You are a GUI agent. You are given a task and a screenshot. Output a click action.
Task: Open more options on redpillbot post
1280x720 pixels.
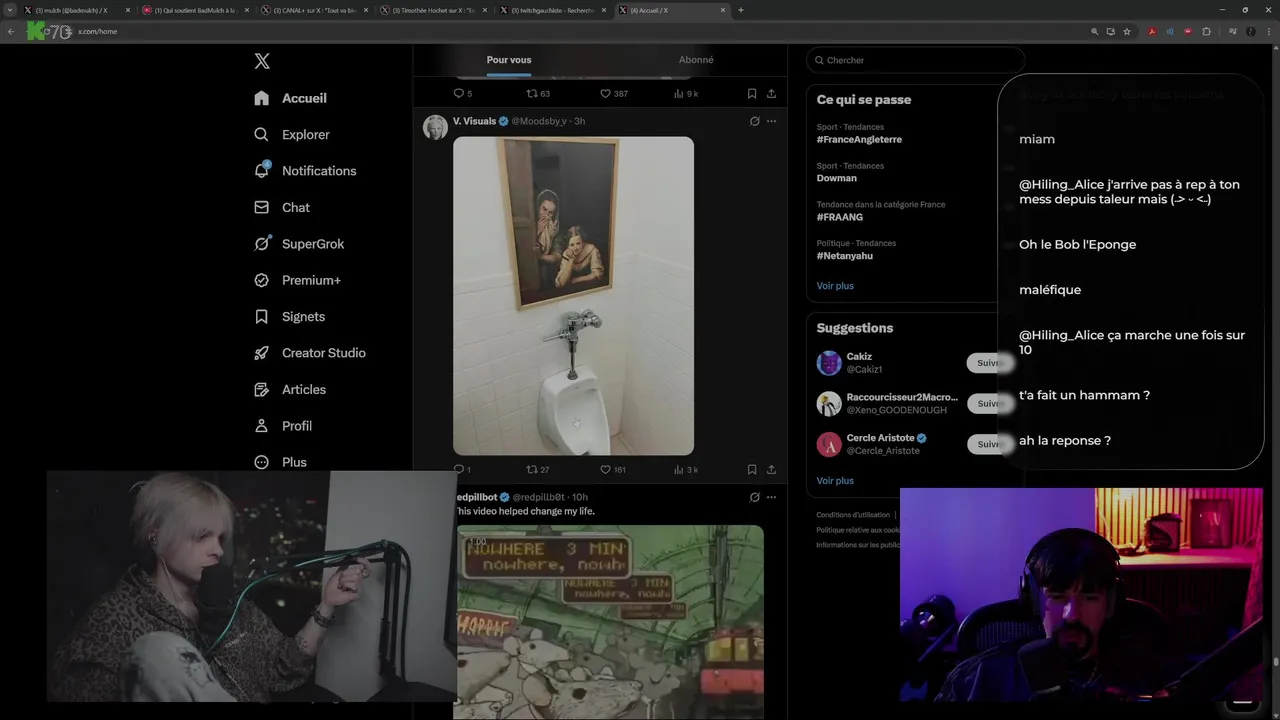tap(771, 497)
